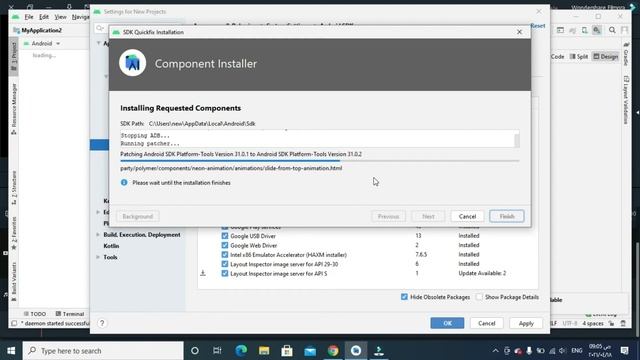Open the Terminal tool window tab
640x360 pixels.
(x=70, y=313)
